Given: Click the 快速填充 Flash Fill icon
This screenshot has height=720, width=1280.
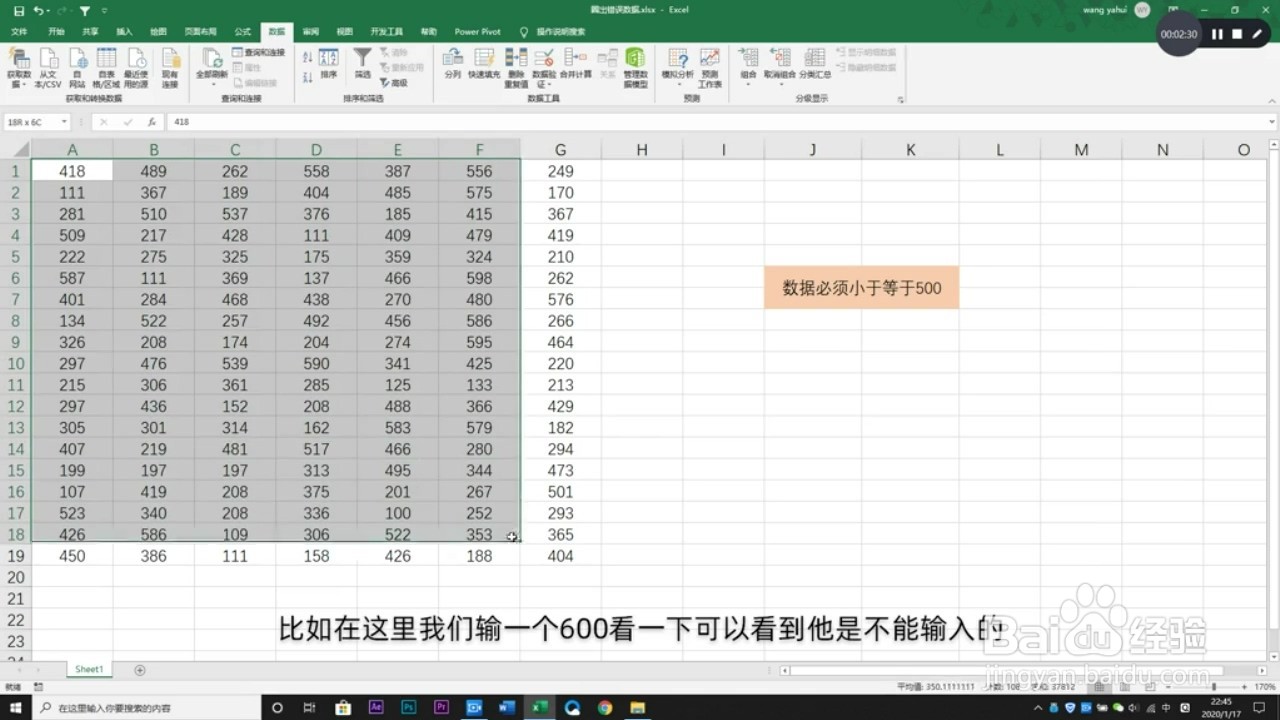Looking at the screenshot, I should coord(484,62).
